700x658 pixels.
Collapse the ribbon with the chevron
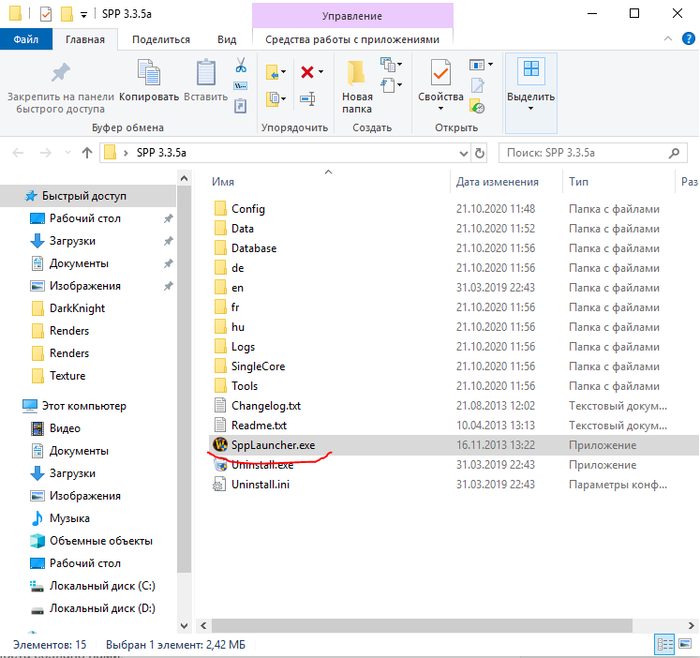click(668, 39)
